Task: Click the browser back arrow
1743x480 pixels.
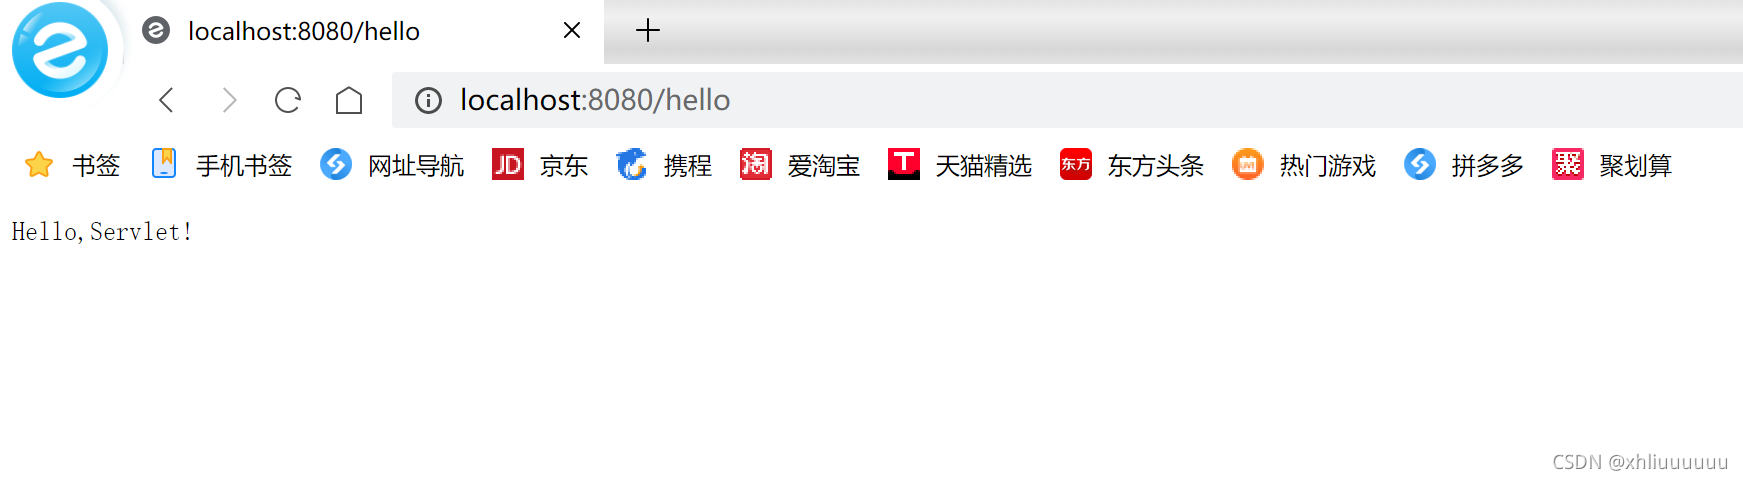Action: tap(167, 100)
